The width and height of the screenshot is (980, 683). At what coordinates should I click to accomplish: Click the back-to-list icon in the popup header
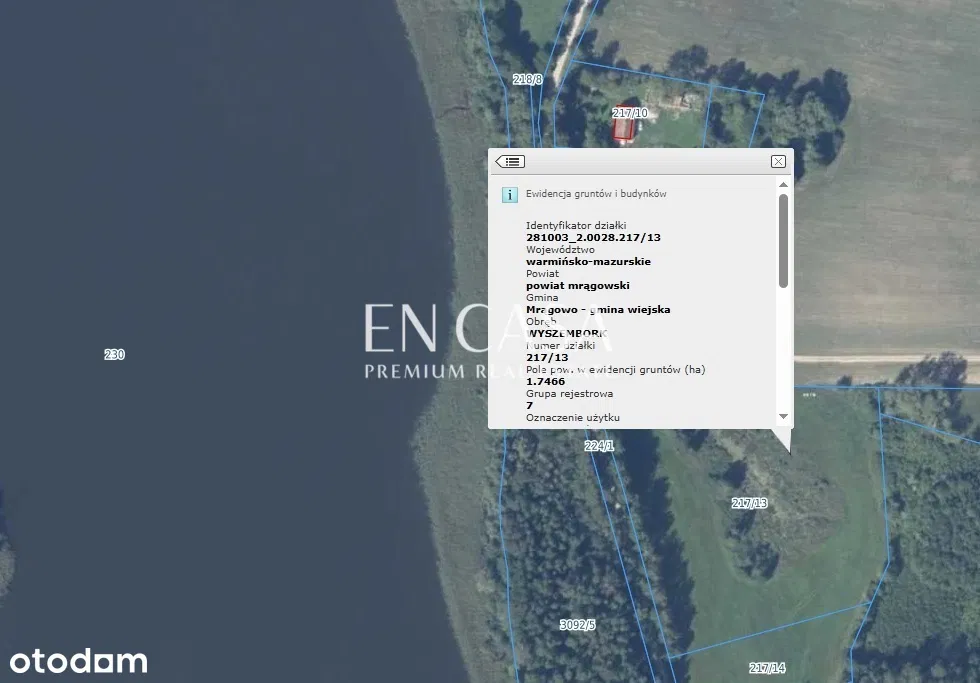click(510, 162)
